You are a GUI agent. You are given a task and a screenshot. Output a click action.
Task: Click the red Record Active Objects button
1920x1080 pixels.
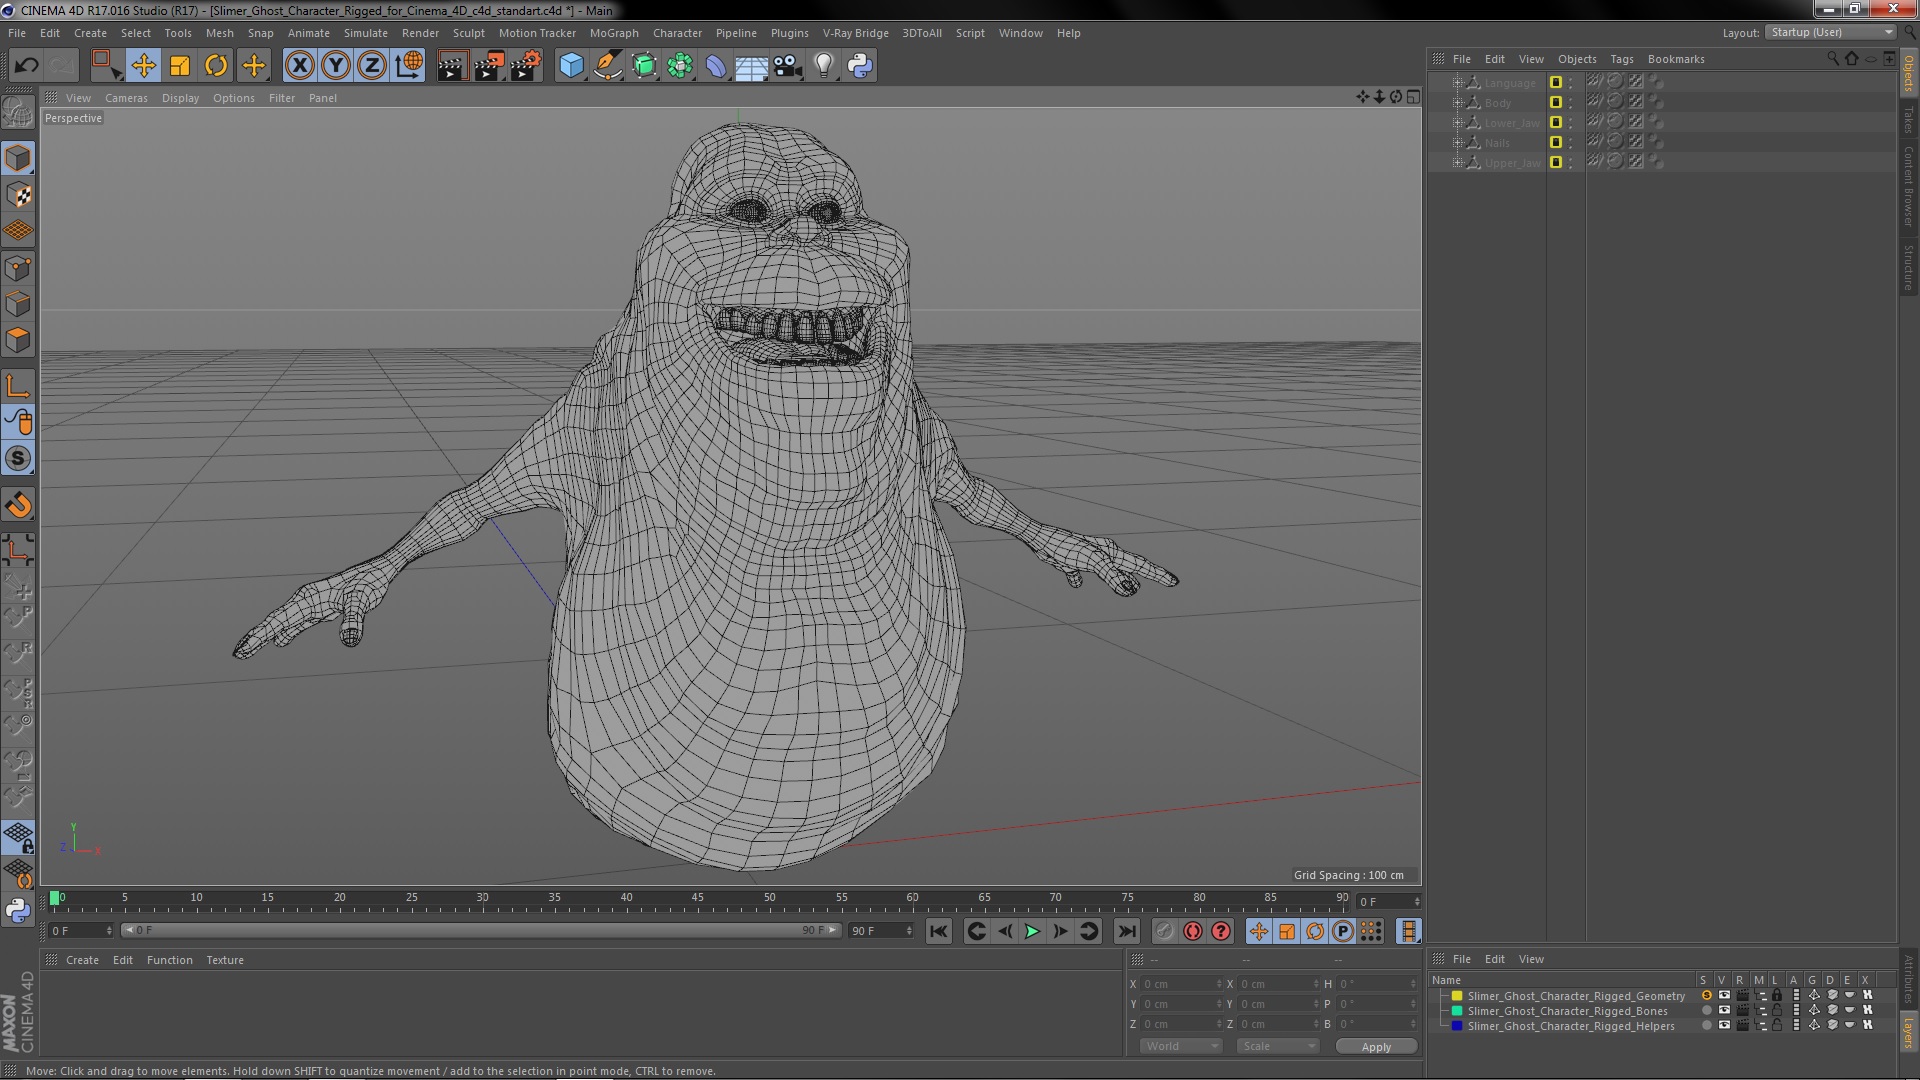coord(1193,931)
